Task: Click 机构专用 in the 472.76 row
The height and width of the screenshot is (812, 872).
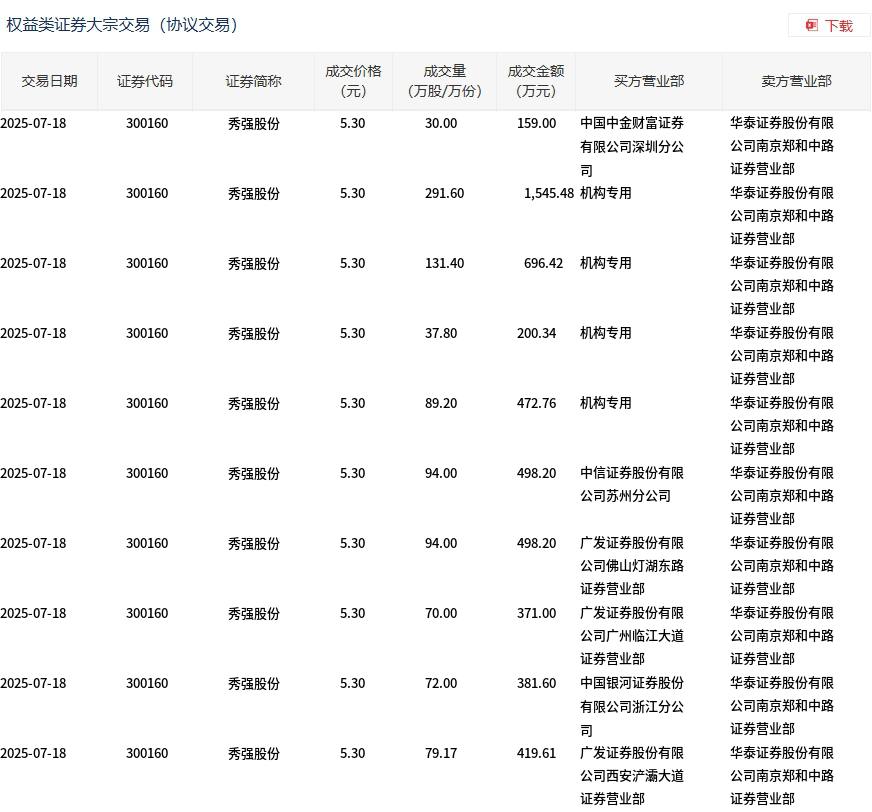Action: coord(606,404)
